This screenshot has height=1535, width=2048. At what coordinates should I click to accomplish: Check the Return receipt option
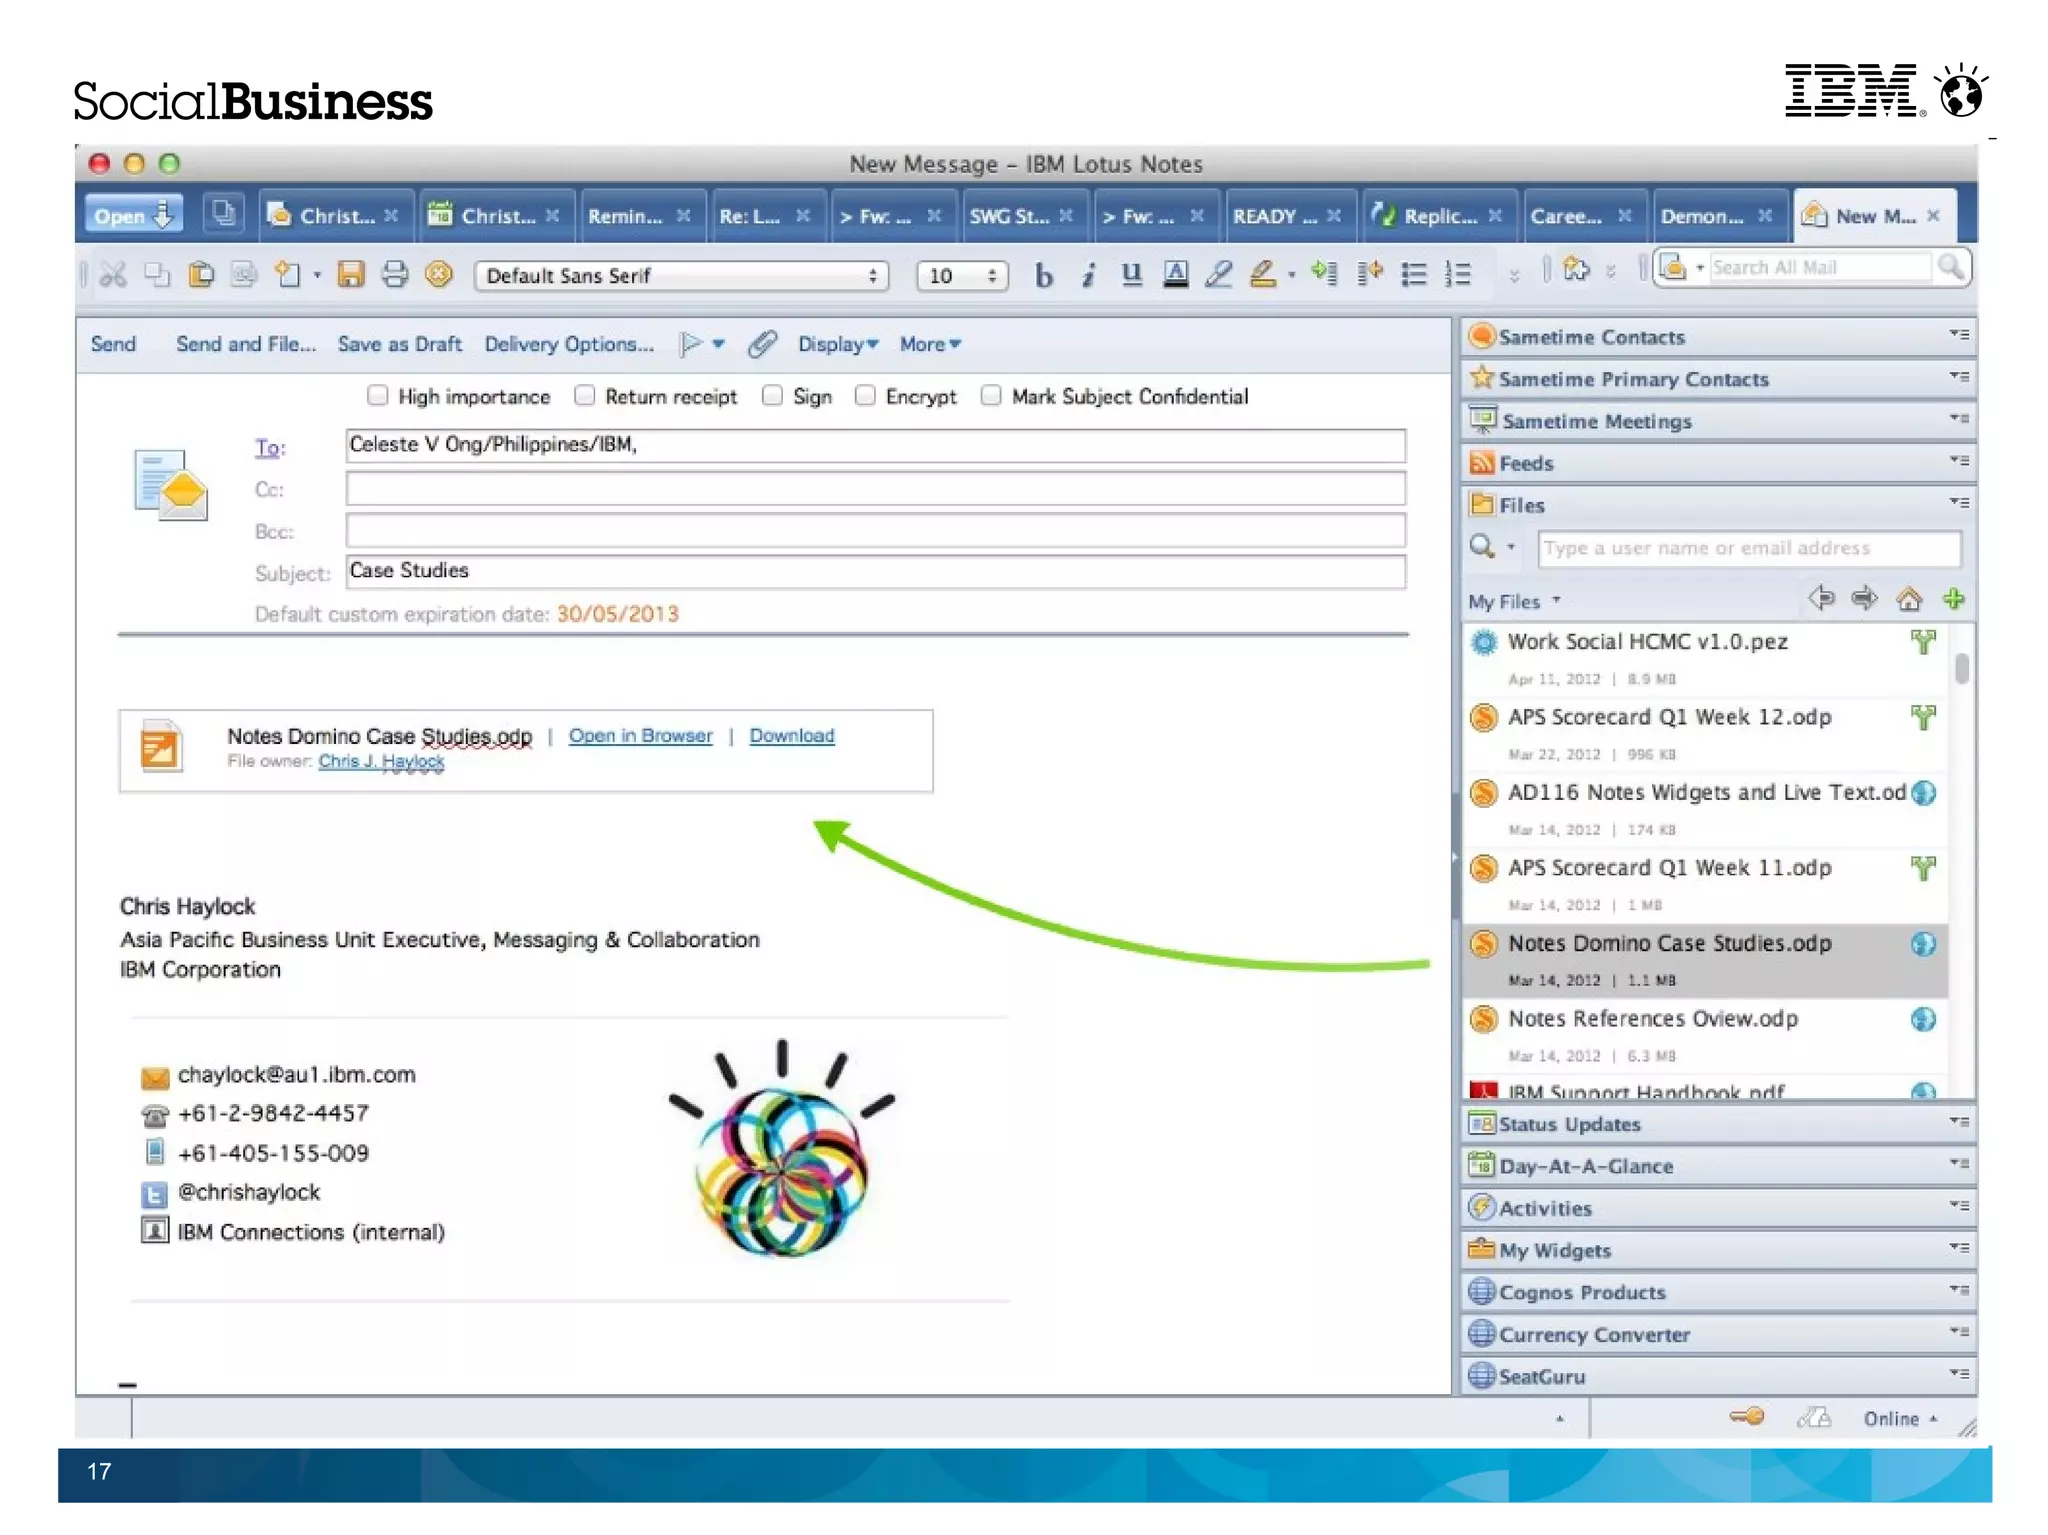pos(585,396)
